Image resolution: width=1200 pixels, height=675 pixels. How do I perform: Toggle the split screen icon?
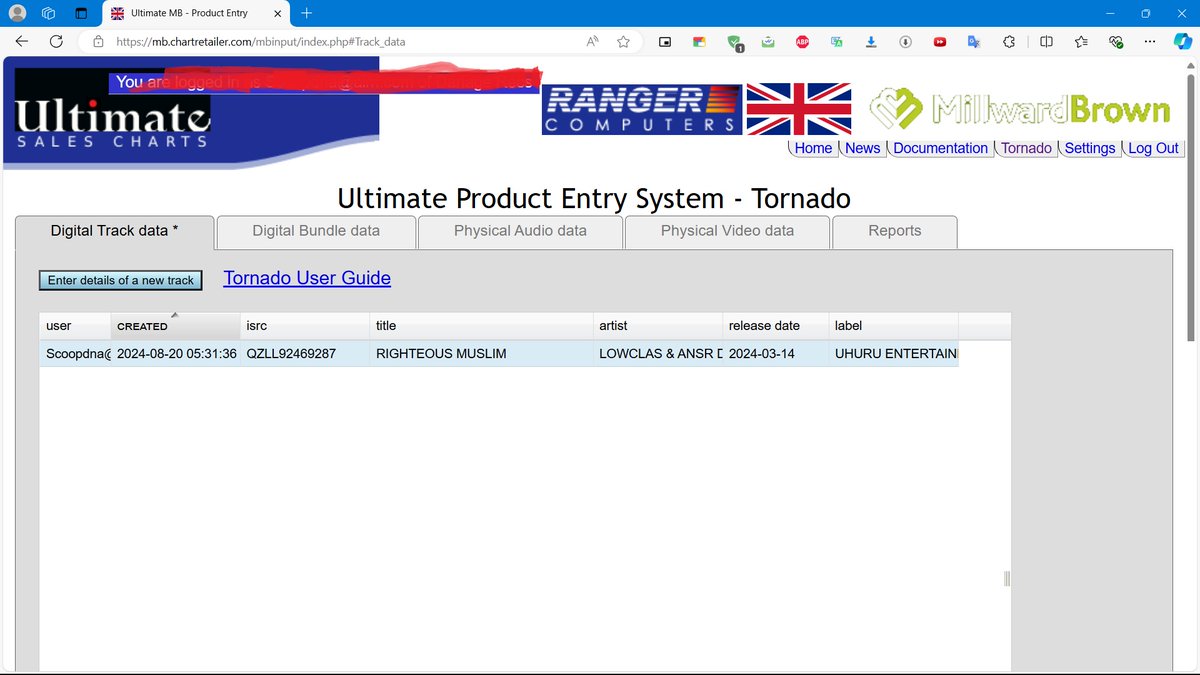tap(1046, 42)
